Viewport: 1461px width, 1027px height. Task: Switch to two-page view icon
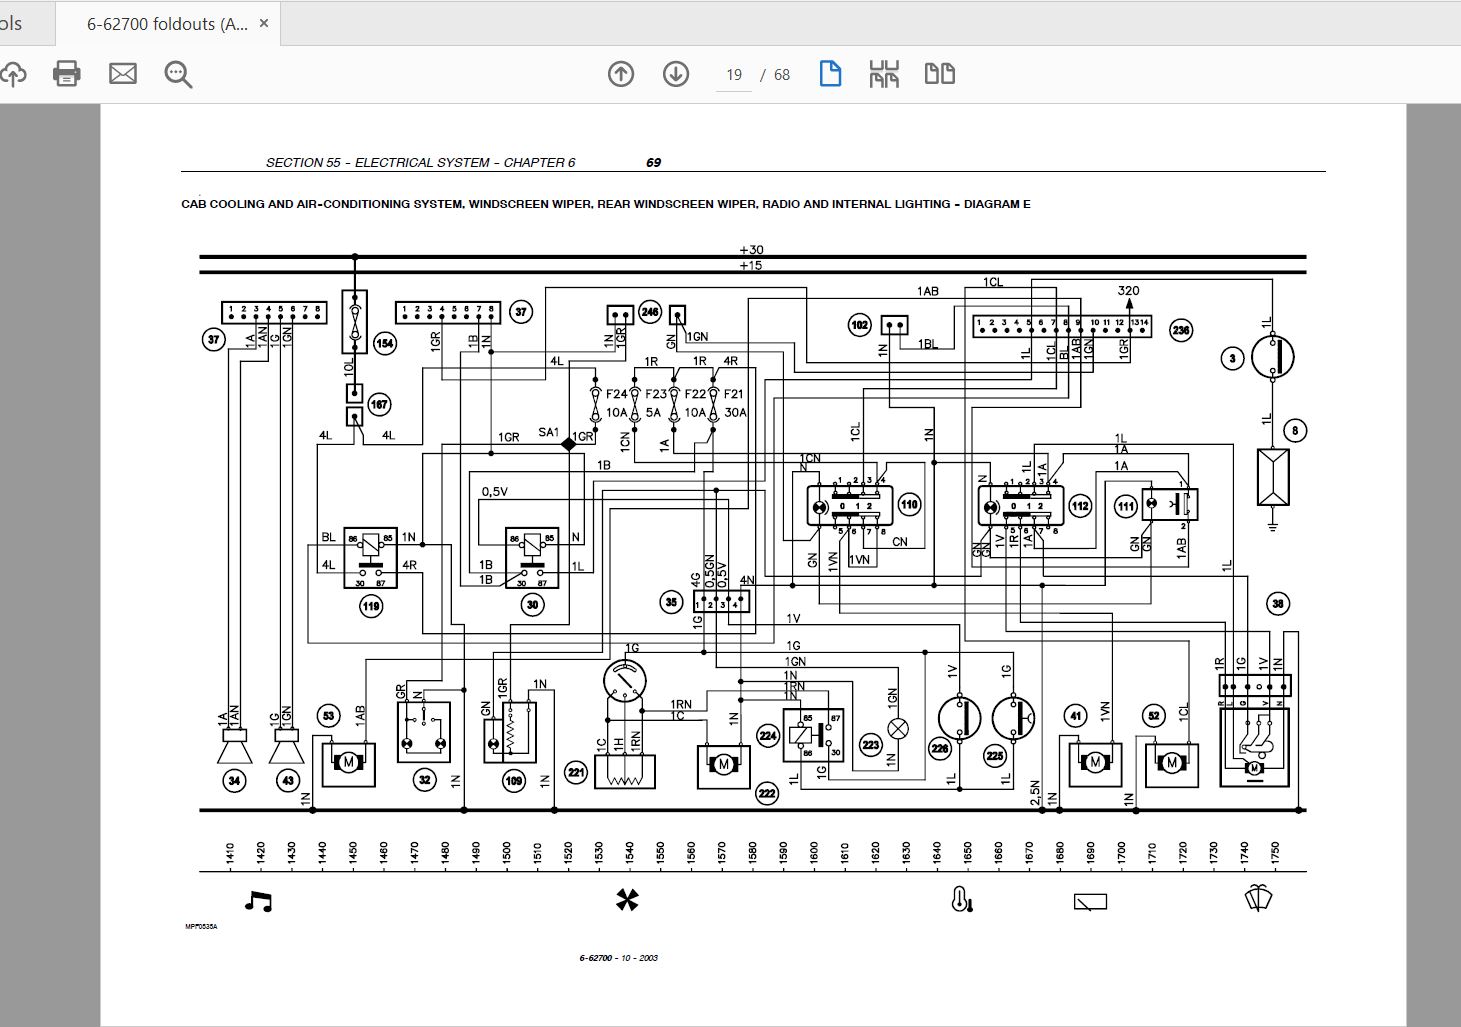(940, 74)
